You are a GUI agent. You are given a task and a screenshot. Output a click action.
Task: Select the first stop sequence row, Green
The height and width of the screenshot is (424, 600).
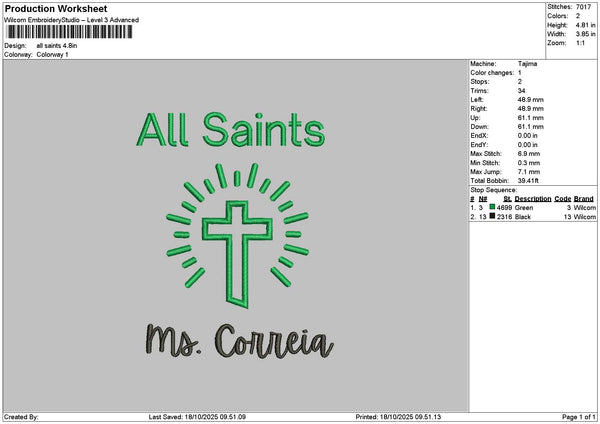pos(532,207)
